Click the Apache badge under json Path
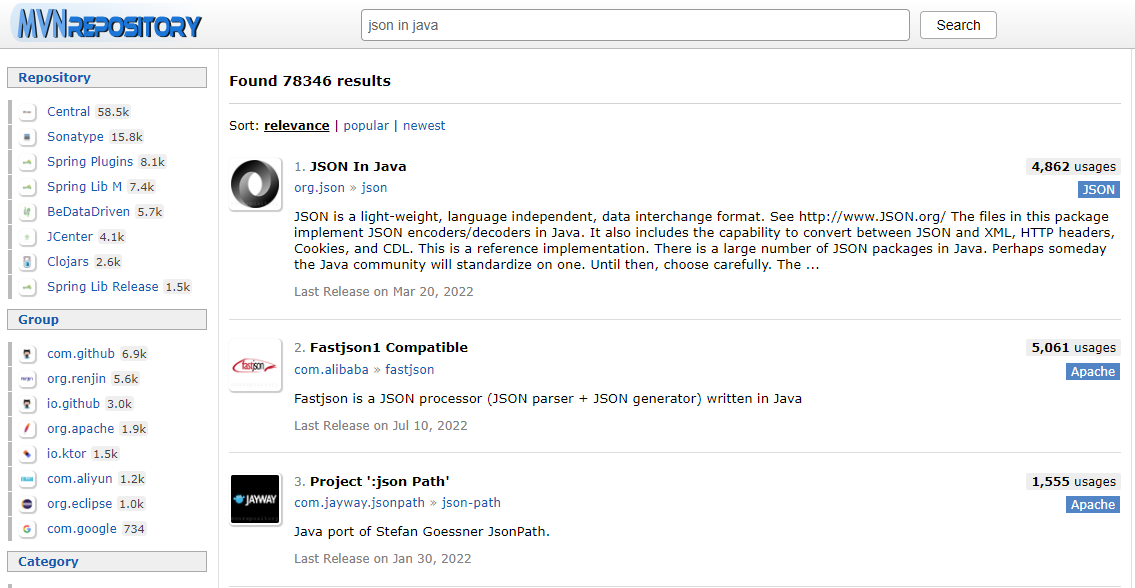 pos(1092,505)
